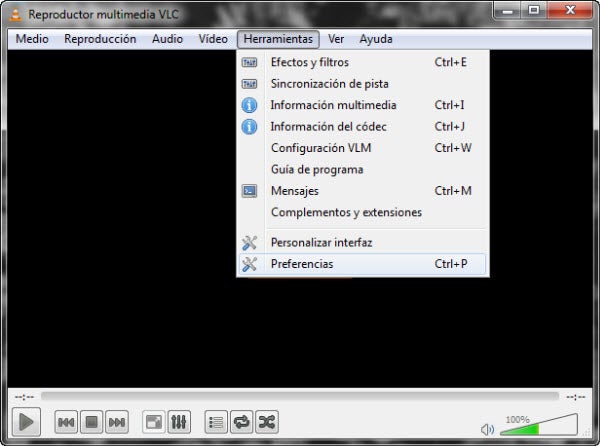The image size is (600, 446).
Task: Mute audio with speaker icon
Action: (x=487, y=429)
